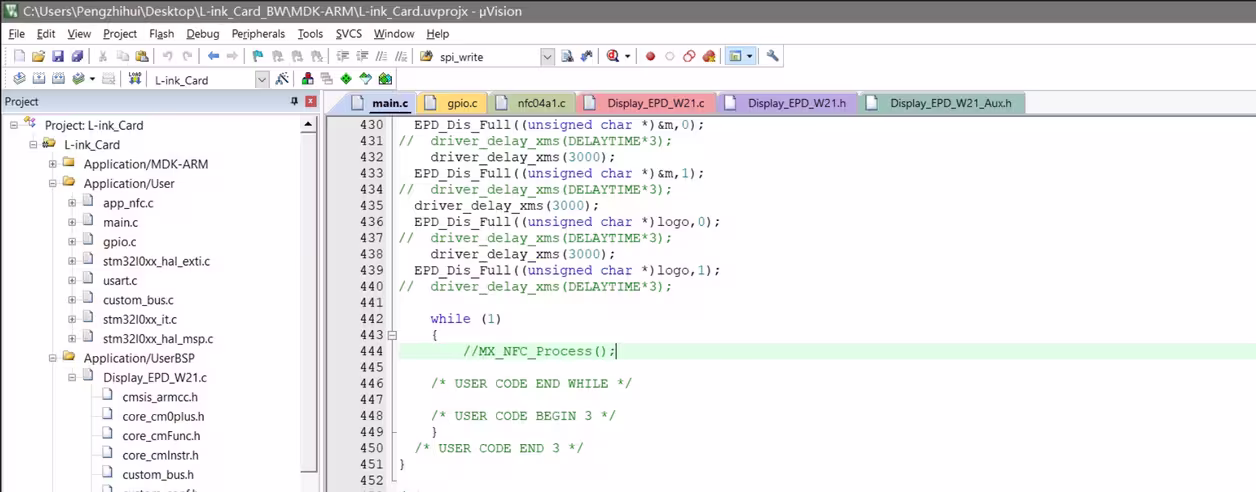The image size is (1256, 492).
Task: Close the Project panel with red X
Action: (311, 102)
